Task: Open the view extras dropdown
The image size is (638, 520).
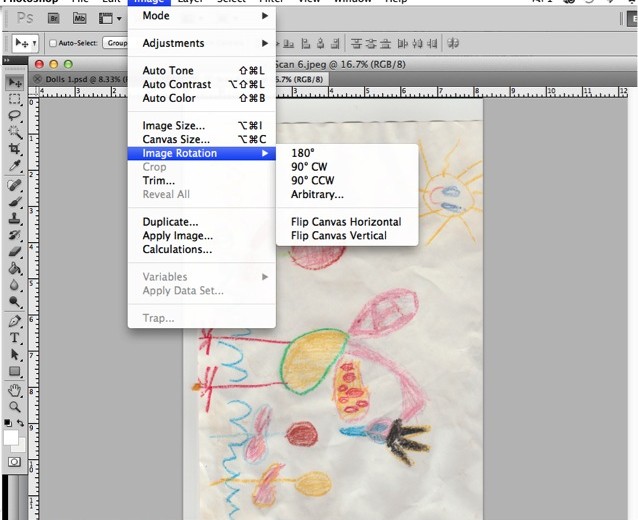Action: tap(110, 18)
